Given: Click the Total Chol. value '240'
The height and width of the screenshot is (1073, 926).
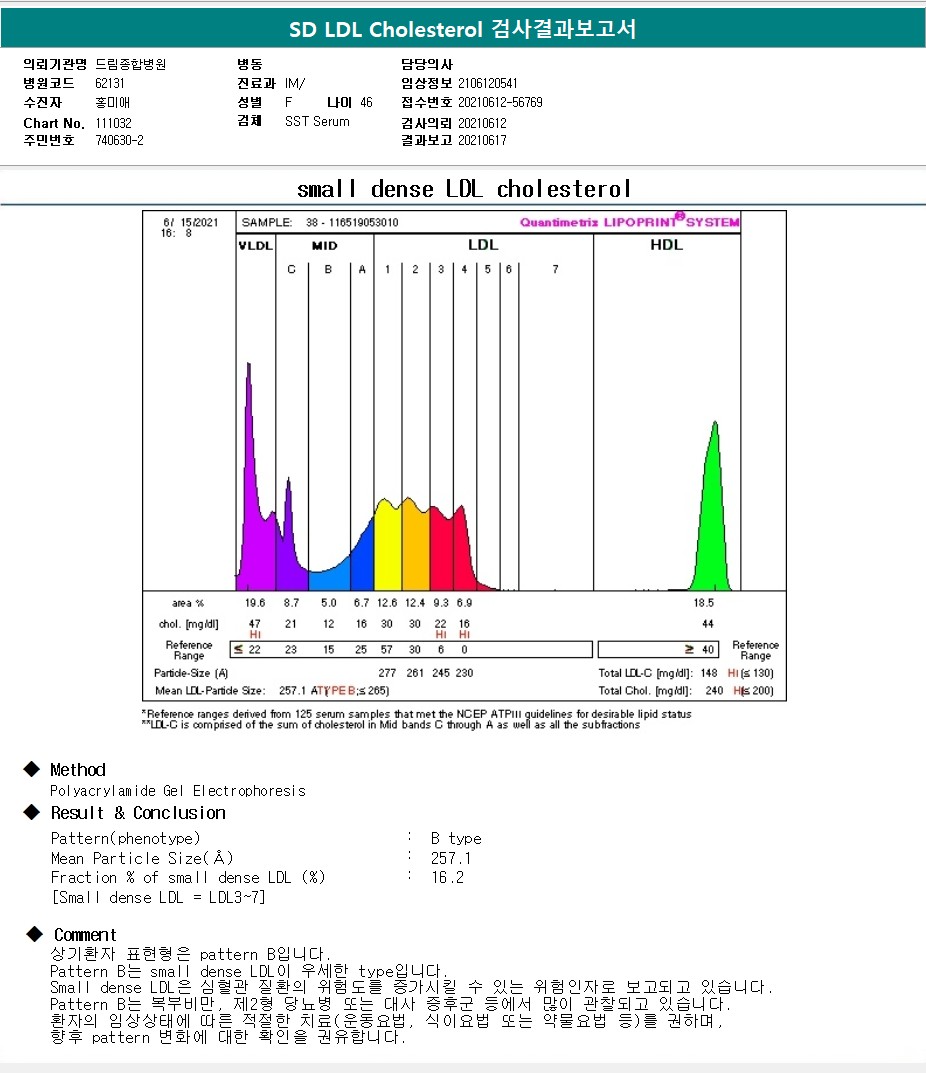Looking at the screenshot, I should tap(715, 690).
